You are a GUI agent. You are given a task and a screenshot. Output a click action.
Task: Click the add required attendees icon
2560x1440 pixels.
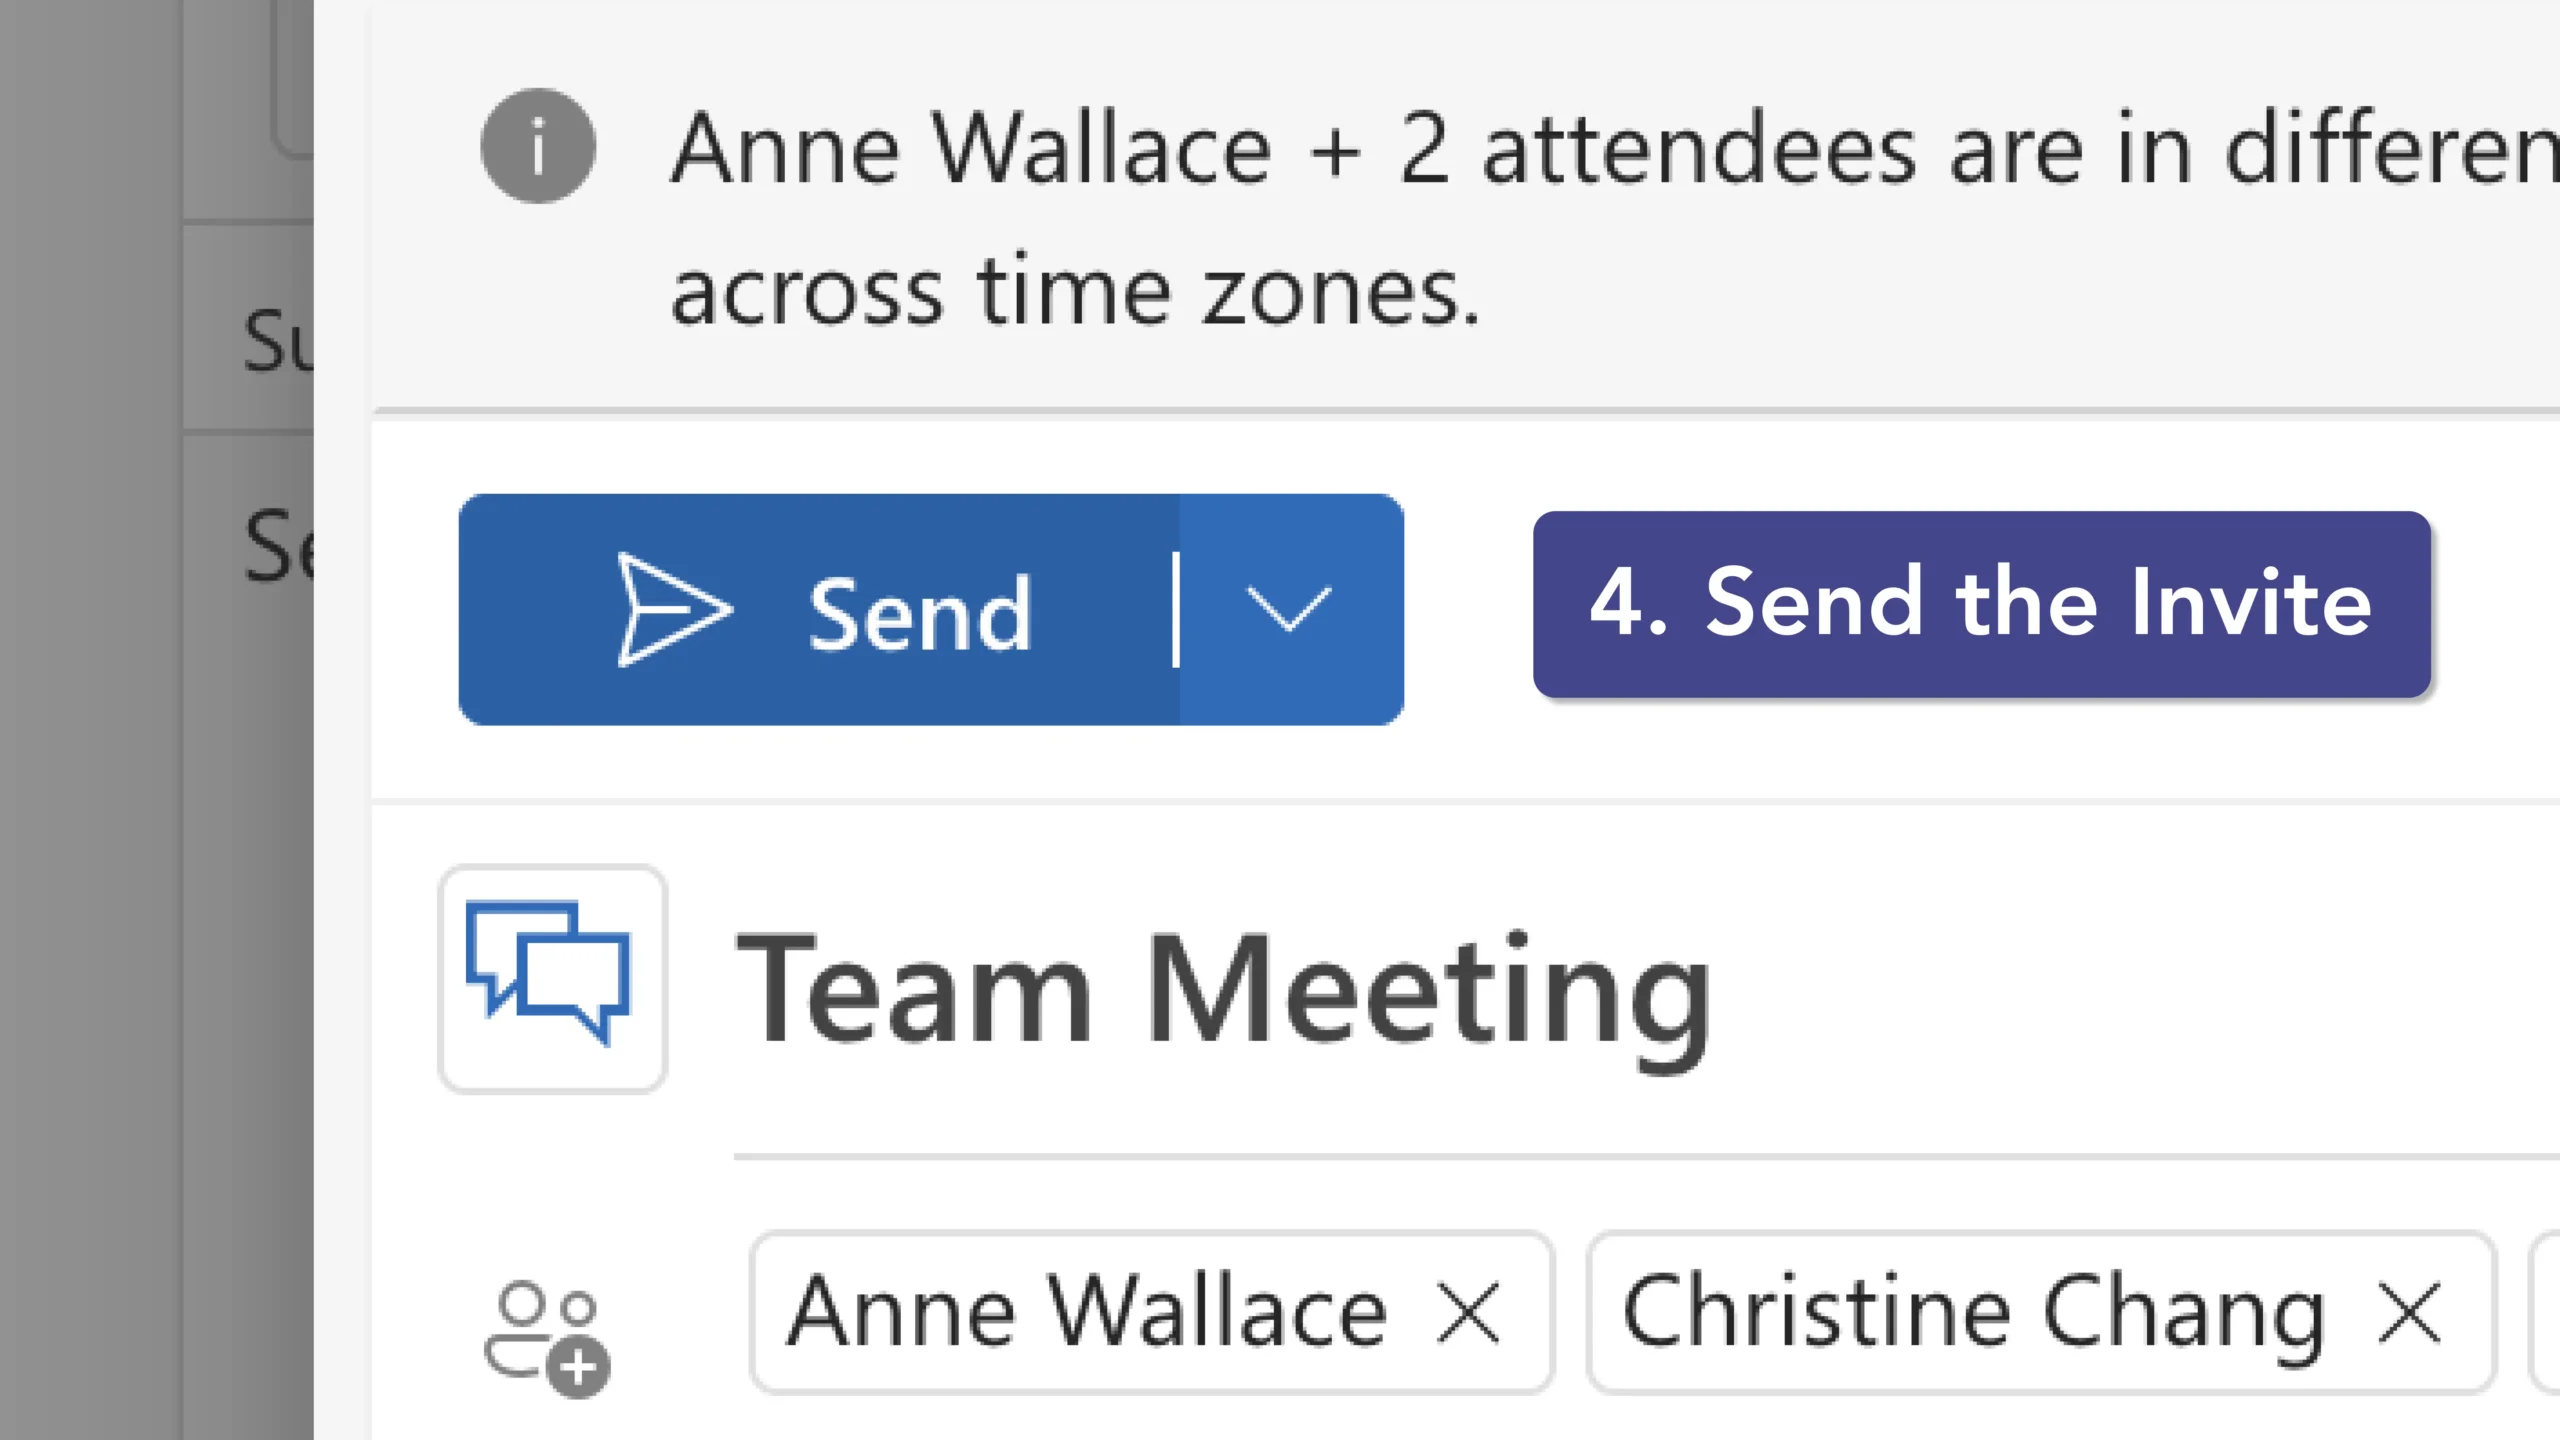click(x=547, y=1337)
